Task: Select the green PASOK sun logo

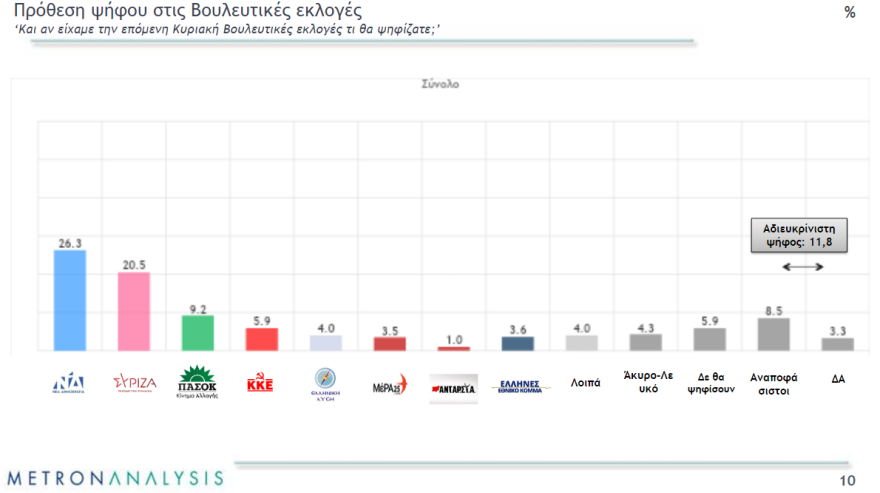Action: point(197,383)
